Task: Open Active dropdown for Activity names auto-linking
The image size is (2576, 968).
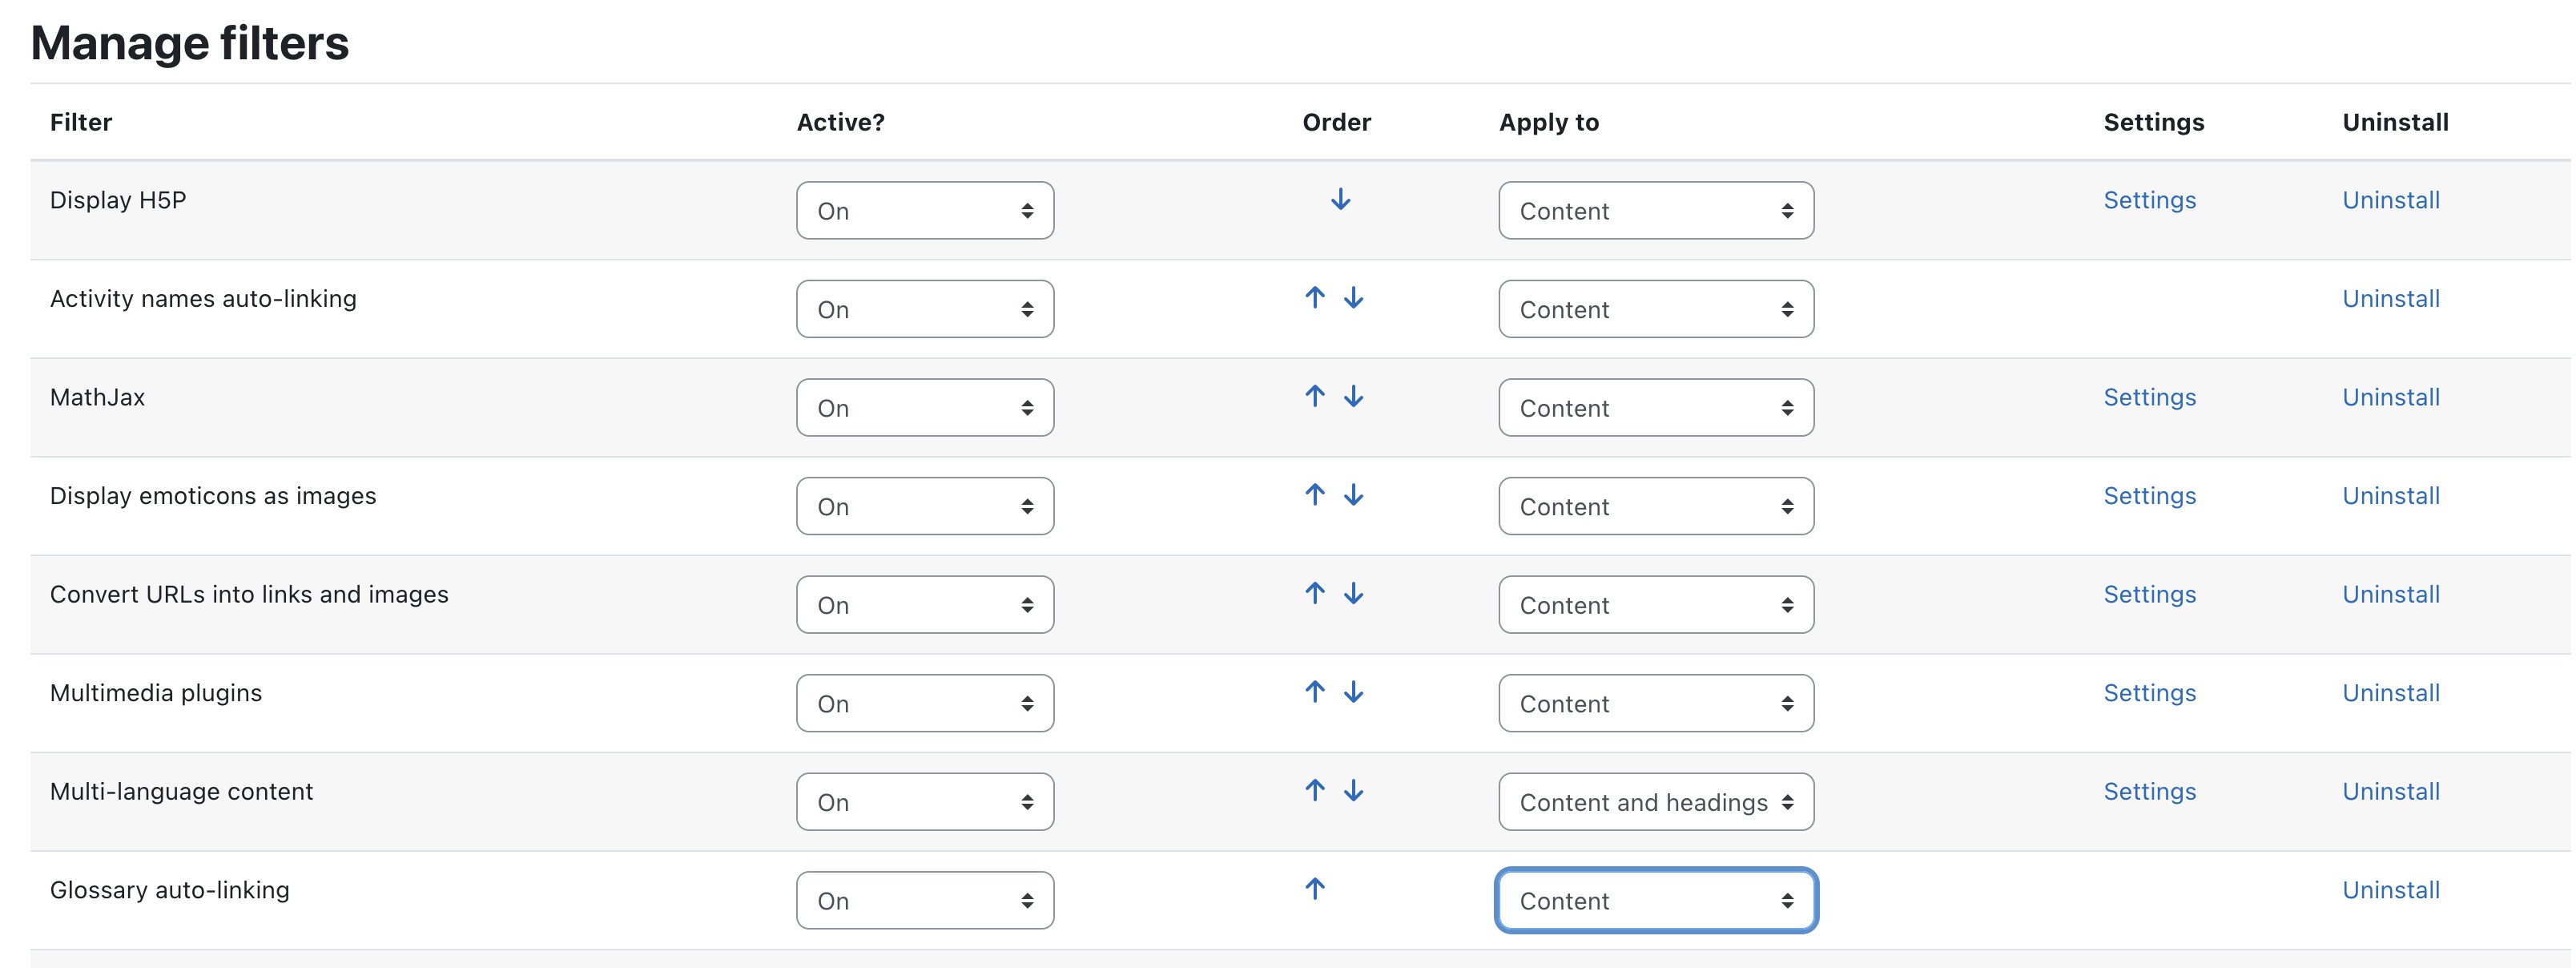Action: pyautogui.click(x=925, y=309)
